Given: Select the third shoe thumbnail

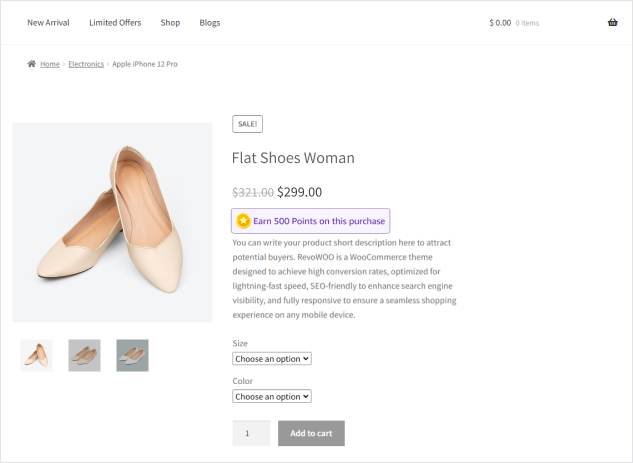Looking at the screenshot, I should 132,355.
